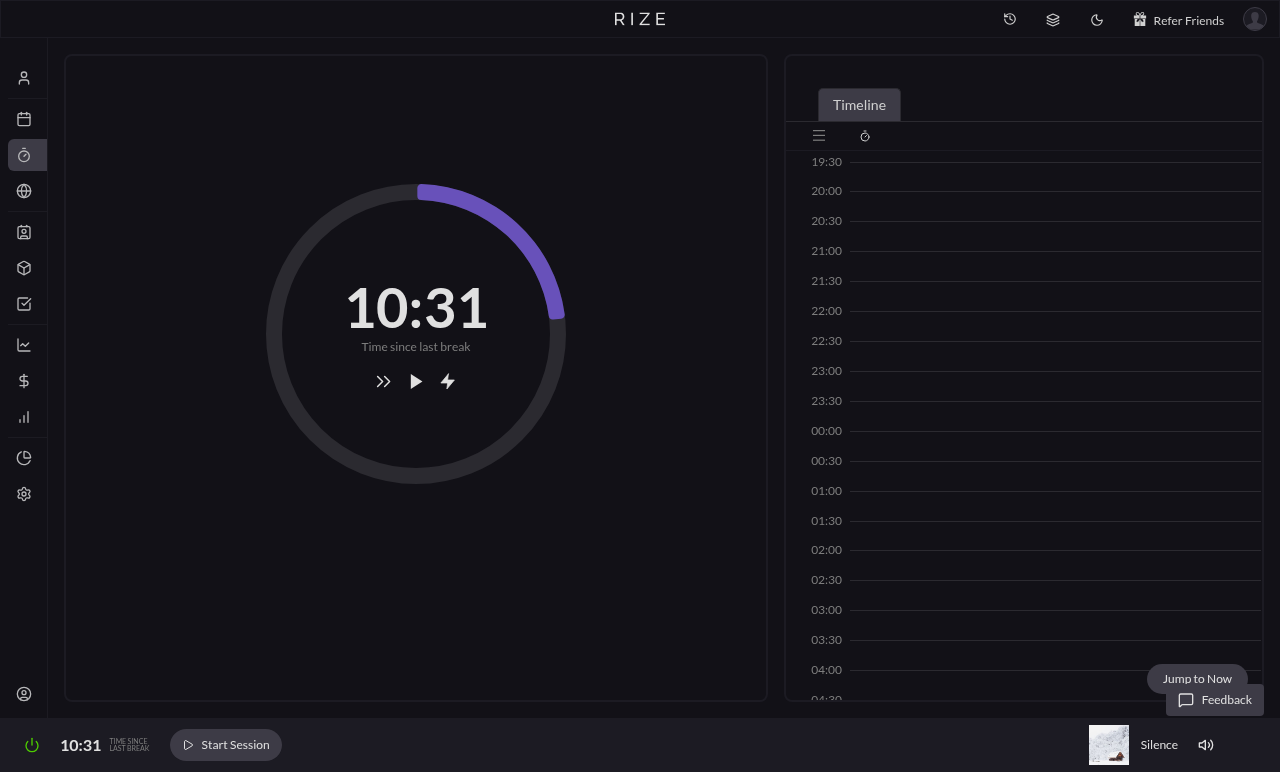Image resolution: width=1280 pixels, height=772 pixels.
Task: Open the pie chart icon in sidebar
Action: click(x=24, y=458)
